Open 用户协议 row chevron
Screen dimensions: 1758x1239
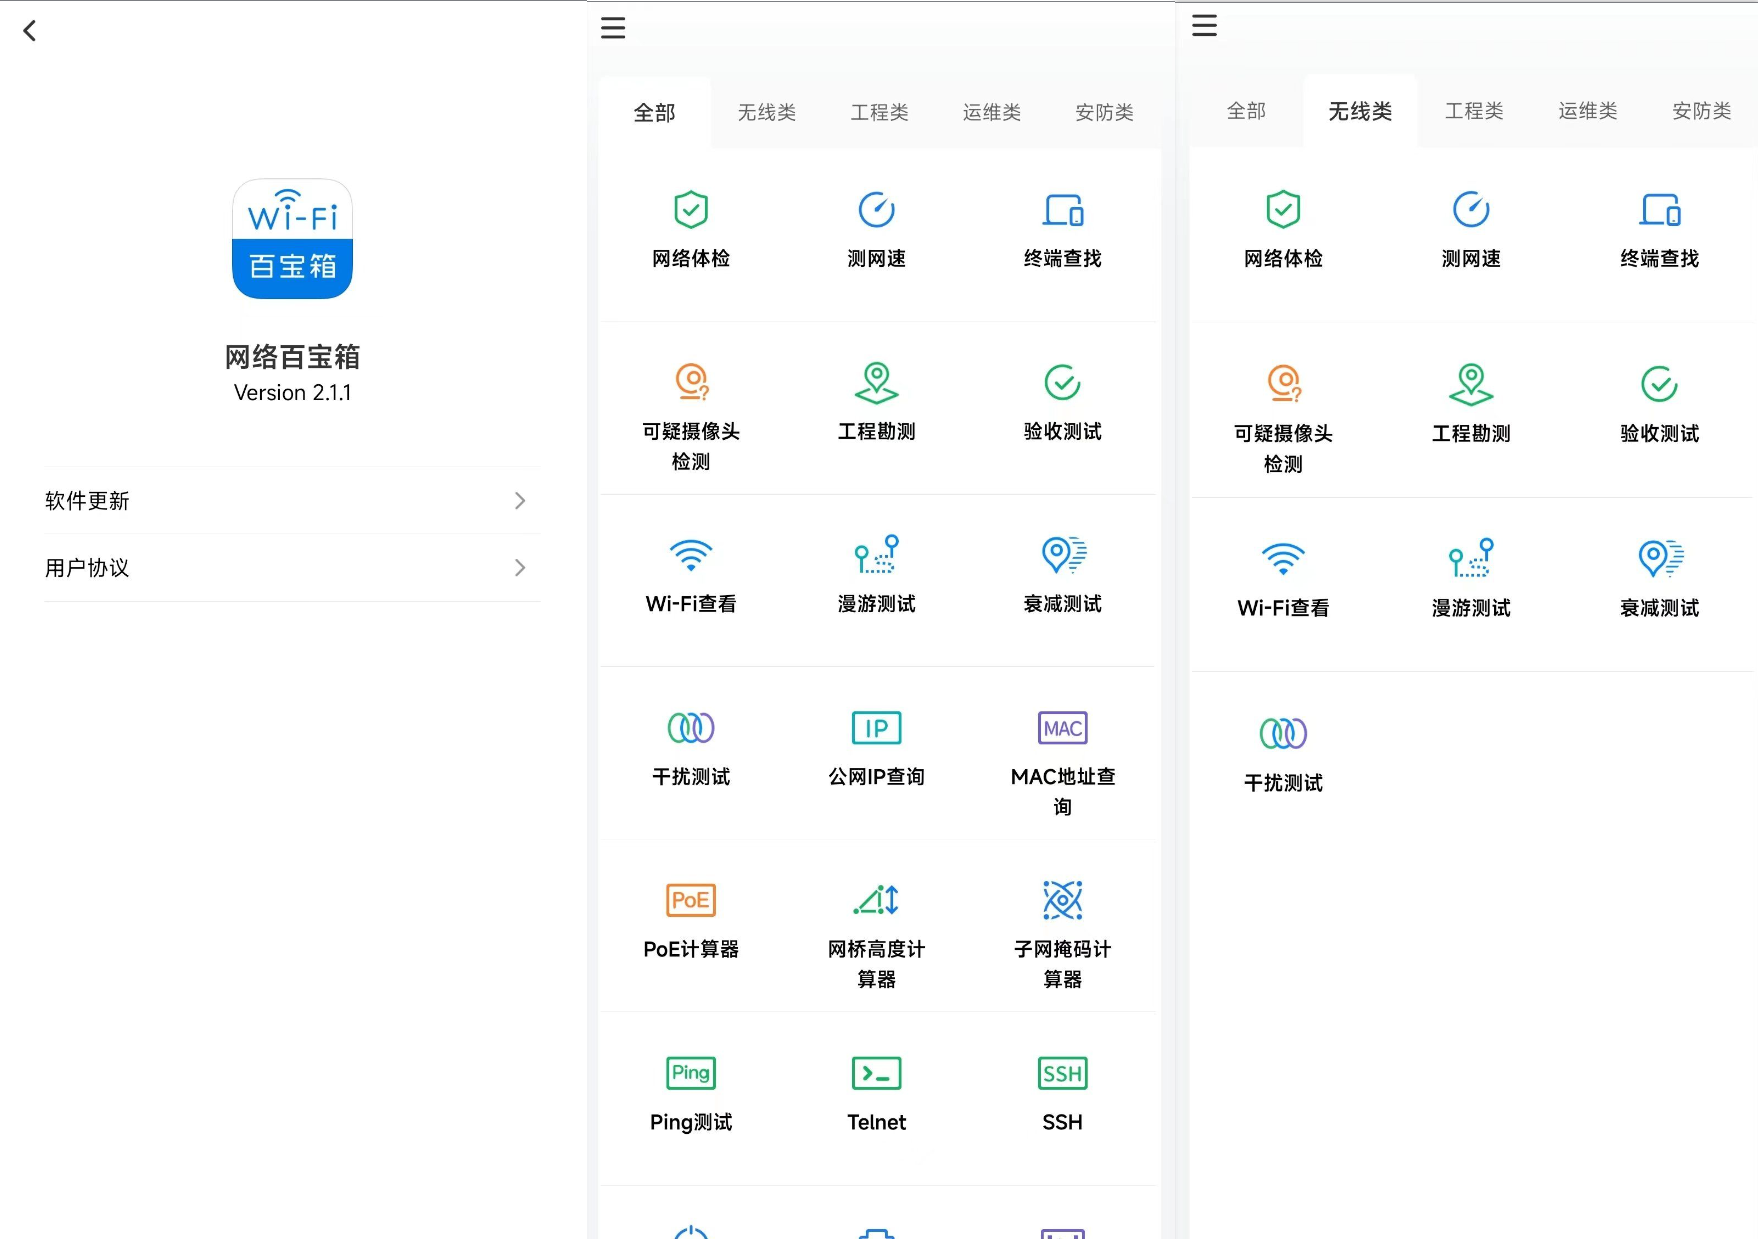coord(520,568)
